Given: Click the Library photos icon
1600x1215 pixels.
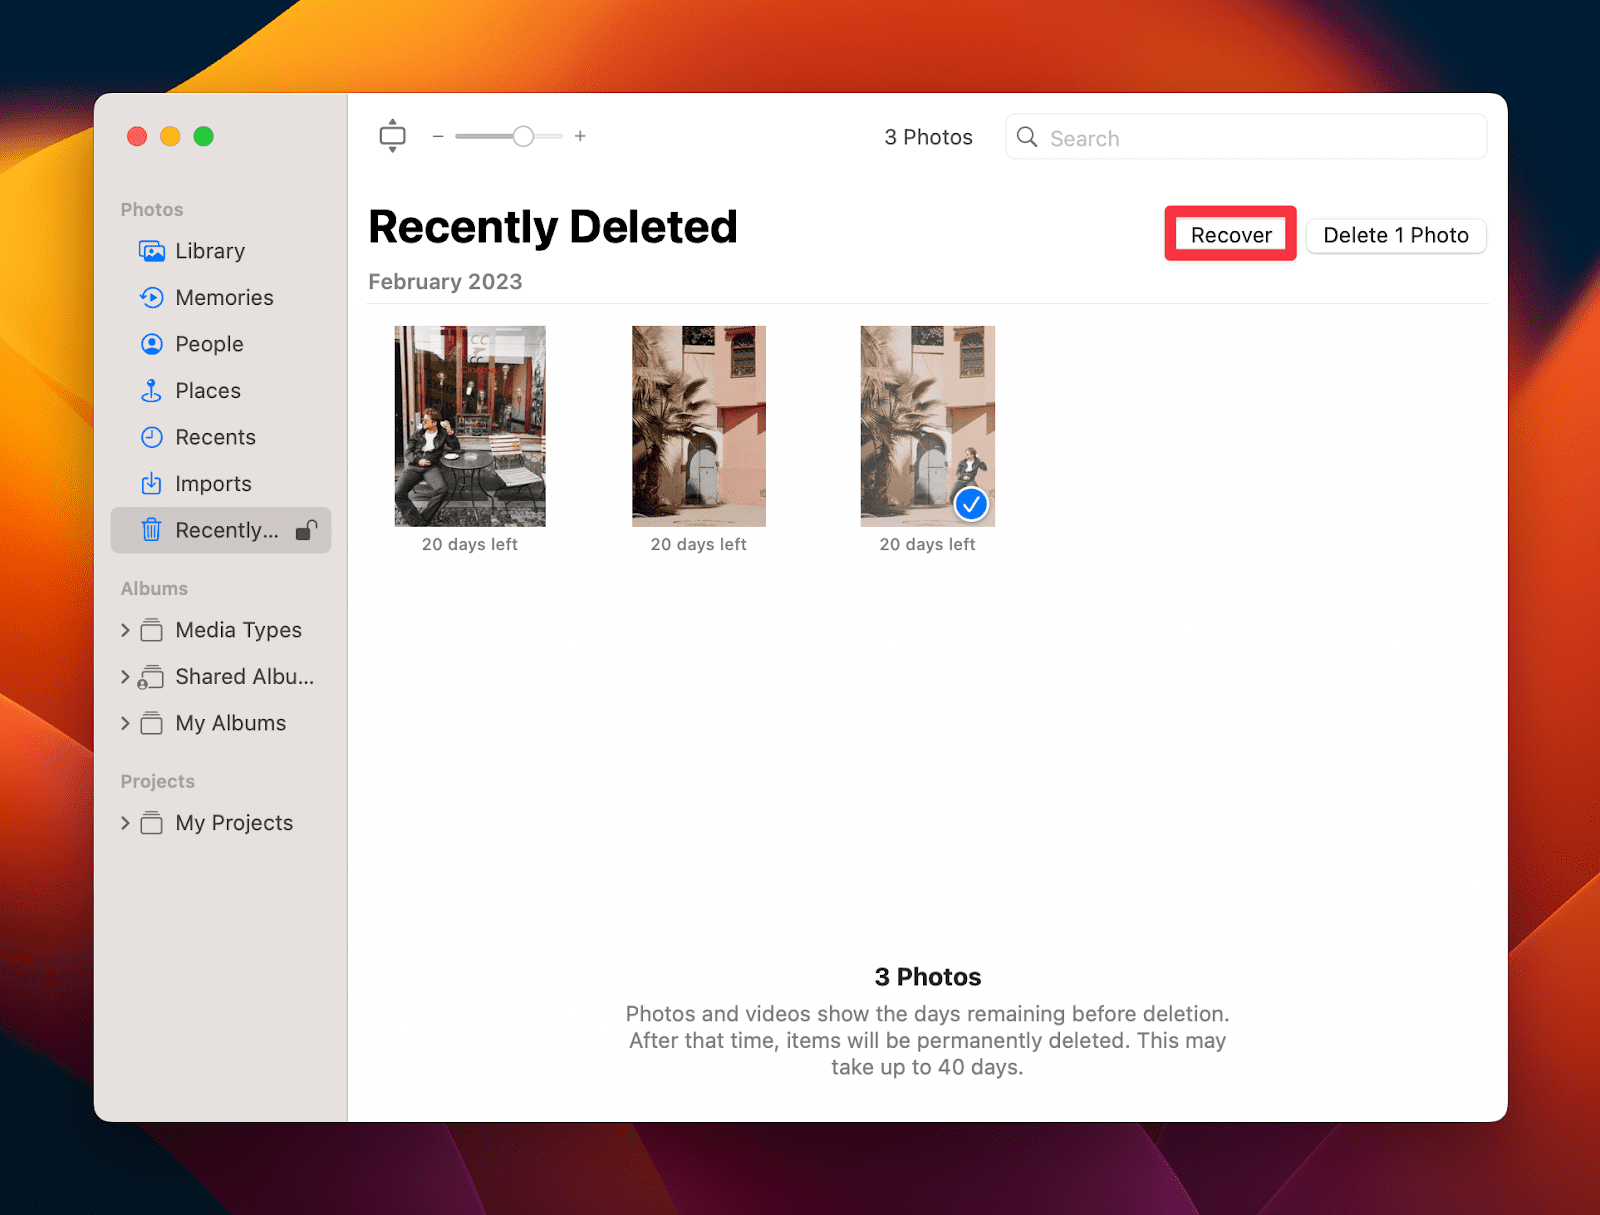Looking at the screenshot, I should click(x=152, y=251).
